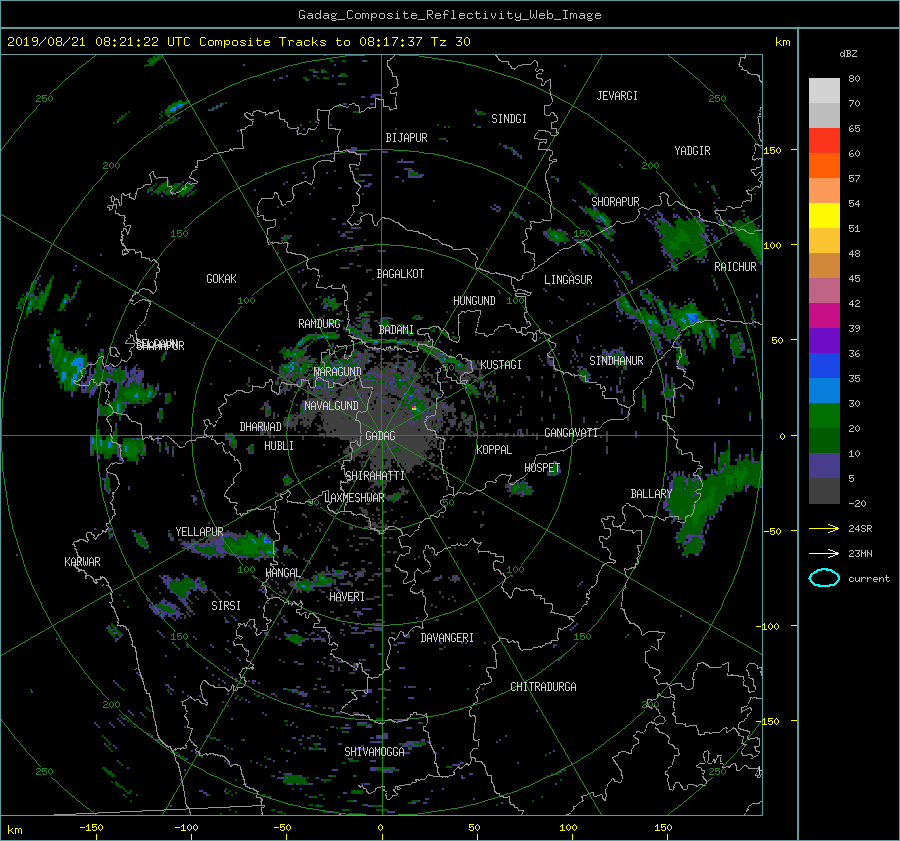Image resolution: width=900 pixels, height=841 pixels.
Task: Click the large green echo east of Ballary
Action: coord(711,499)
